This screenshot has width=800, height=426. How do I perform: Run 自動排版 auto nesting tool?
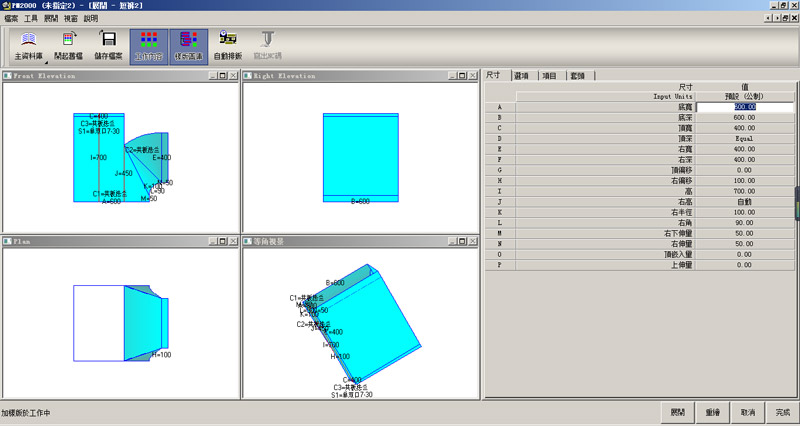[228, 46]
